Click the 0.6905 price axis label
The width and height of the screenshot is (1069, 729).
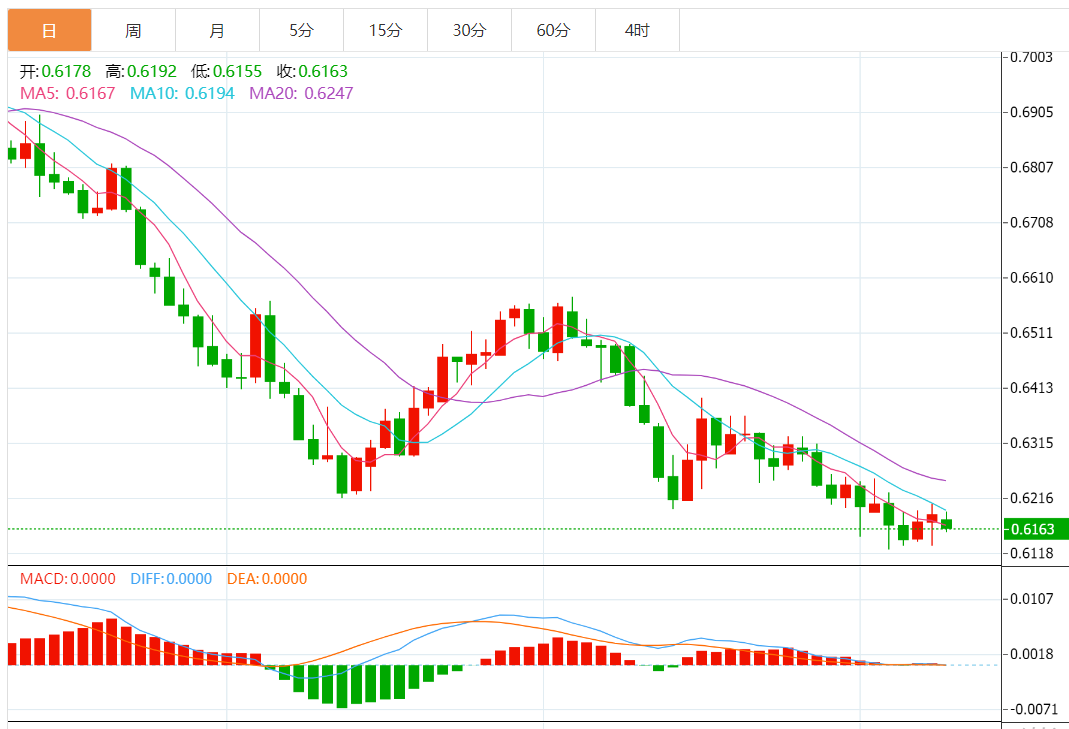pyautogui.click(x=1031, y=112)
